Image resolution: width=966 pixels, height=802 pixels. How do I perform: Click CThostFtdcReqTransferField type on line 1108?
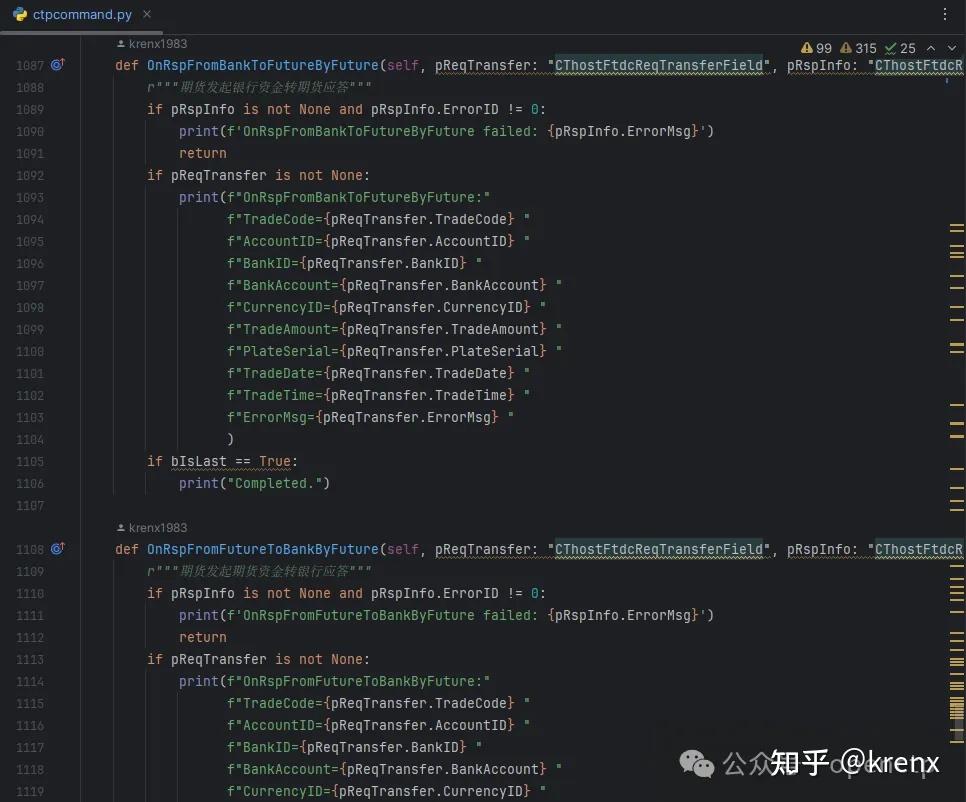659,549
